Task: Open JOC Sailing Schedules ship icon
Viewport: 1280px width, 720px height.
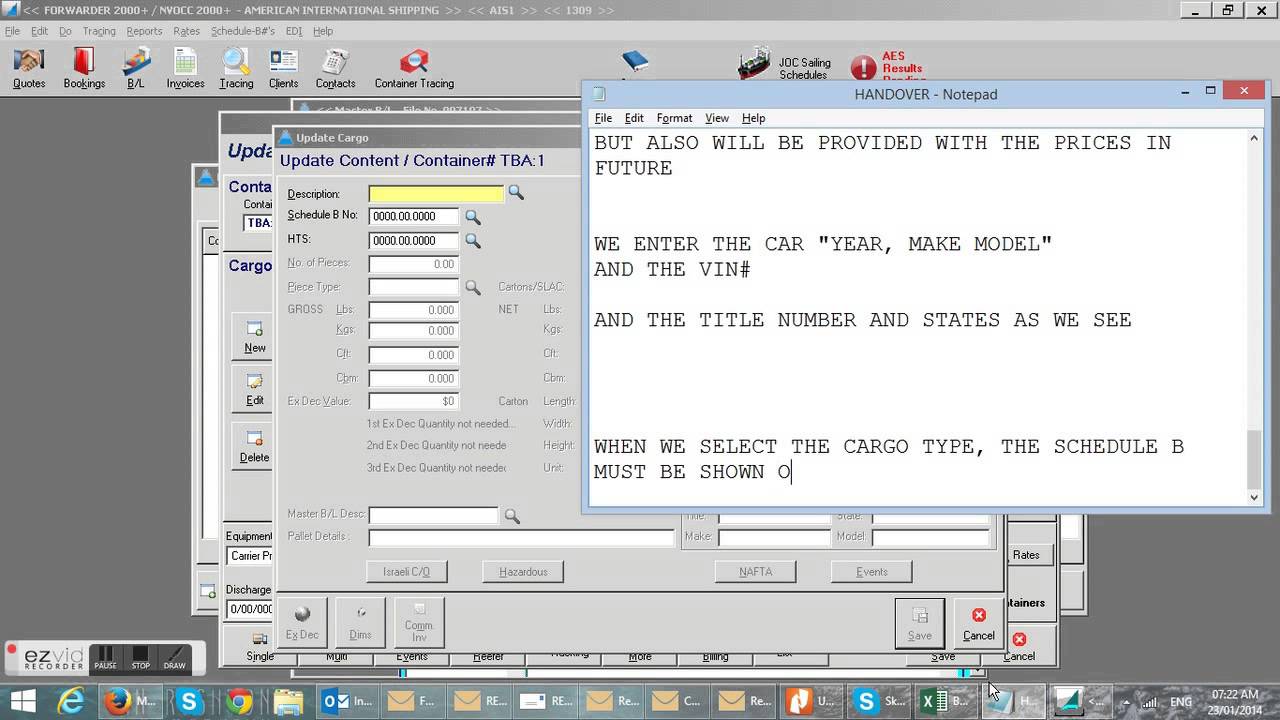Action: (754, 64)
